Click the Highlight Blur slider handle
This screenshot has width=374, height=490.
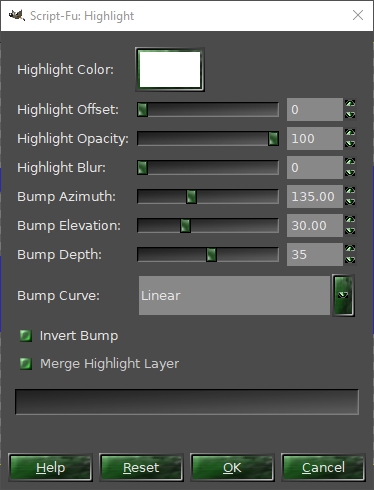(142, 168)
